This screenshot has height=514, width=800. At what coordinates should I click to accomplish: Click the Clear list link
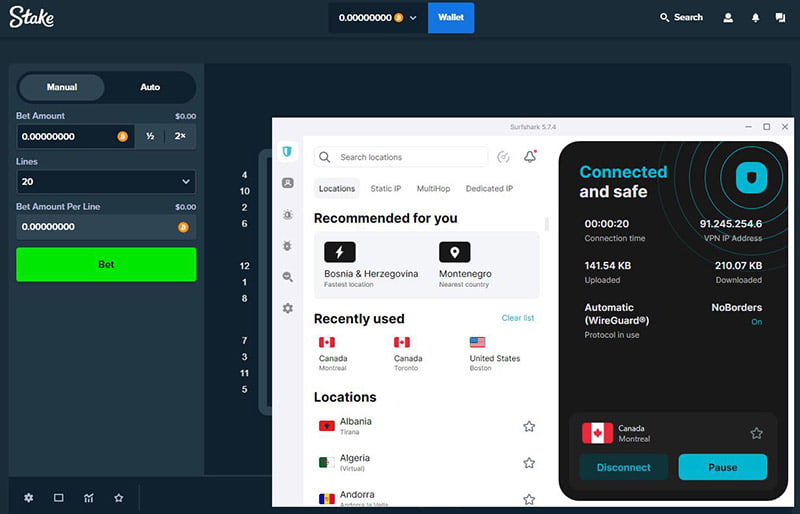tap(518, 318)
